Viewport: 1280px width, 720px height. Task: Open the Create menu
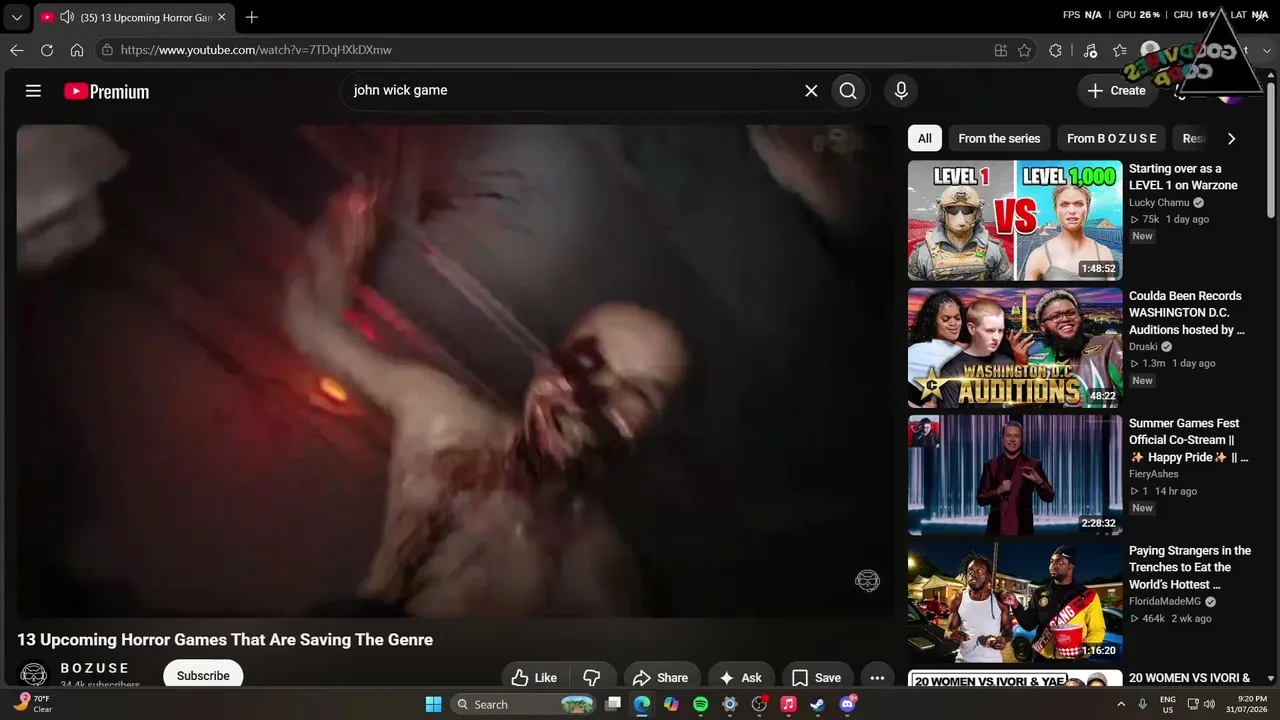(x=1117, y=91)
